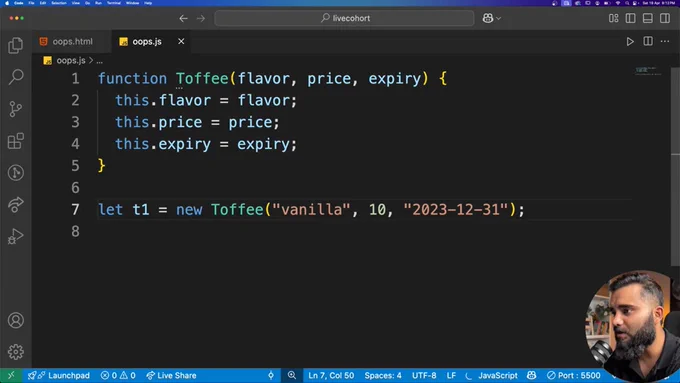The image size is (680, 383).
Task: Run the file with the play button
Action: 630,42
